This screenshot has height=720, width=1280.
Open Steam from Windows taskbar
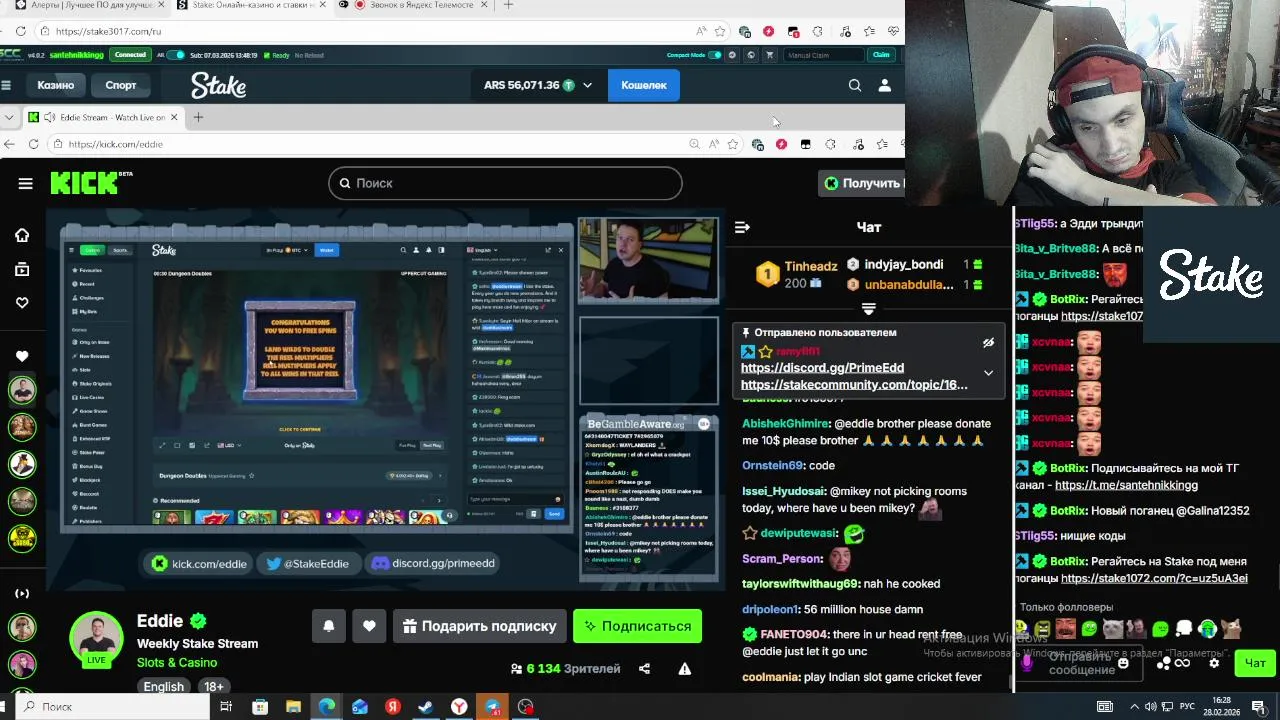(x=425, y=707)
